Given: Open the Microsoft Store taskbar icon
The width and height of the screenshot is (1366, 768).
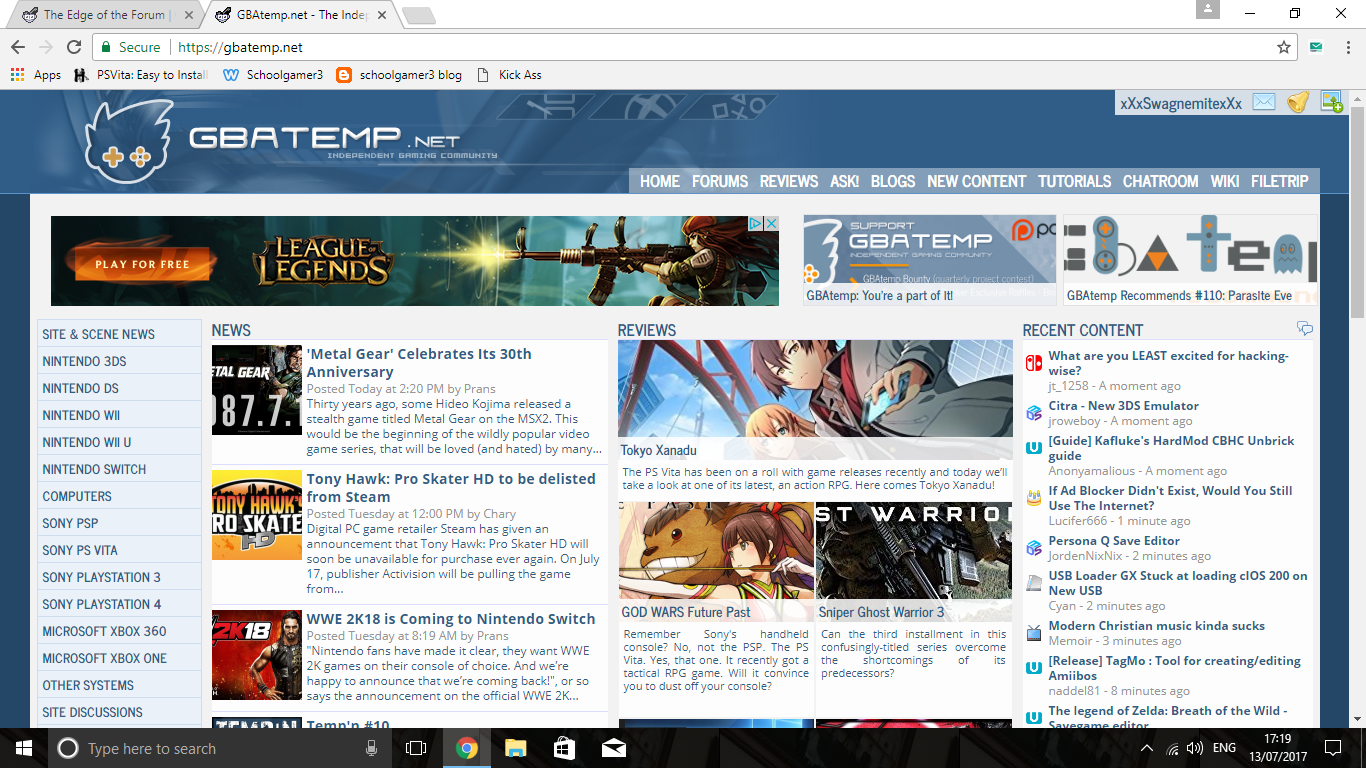Looking at the screenshot, I should (x=564, y=748).
